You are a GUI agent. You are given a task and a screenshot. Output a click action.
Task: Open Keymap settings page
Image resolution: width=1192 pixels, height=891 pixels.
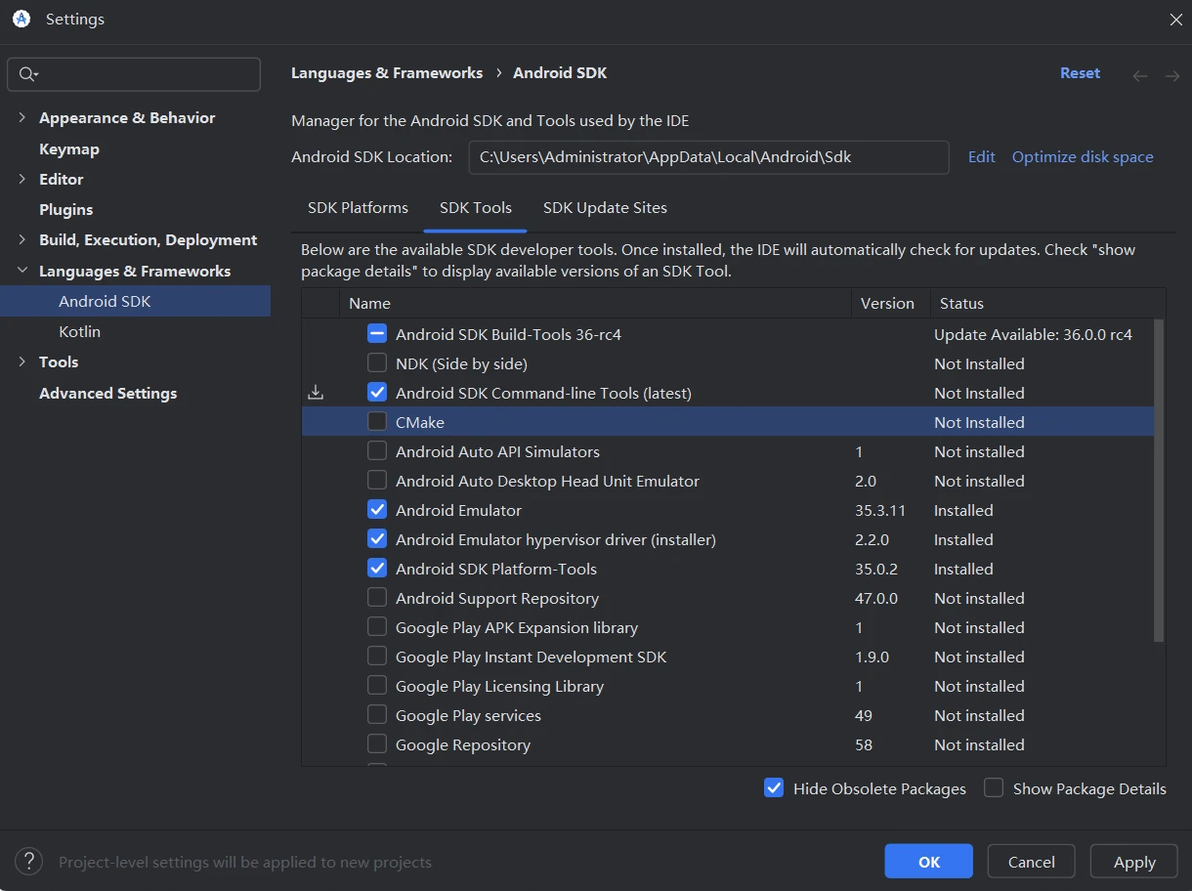point(69,149)
